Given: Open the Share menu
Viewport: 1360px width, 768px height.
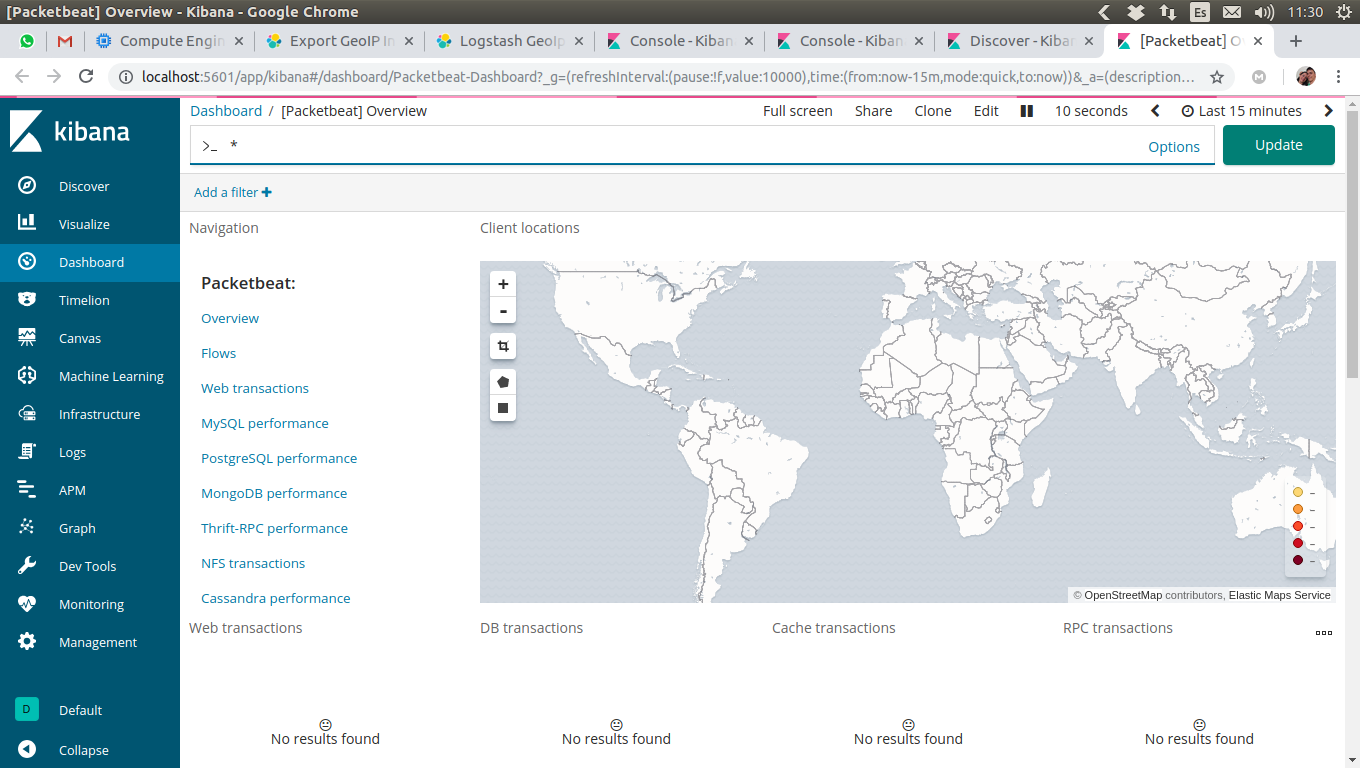Looking at the screenshot, I should coord(874,111).
